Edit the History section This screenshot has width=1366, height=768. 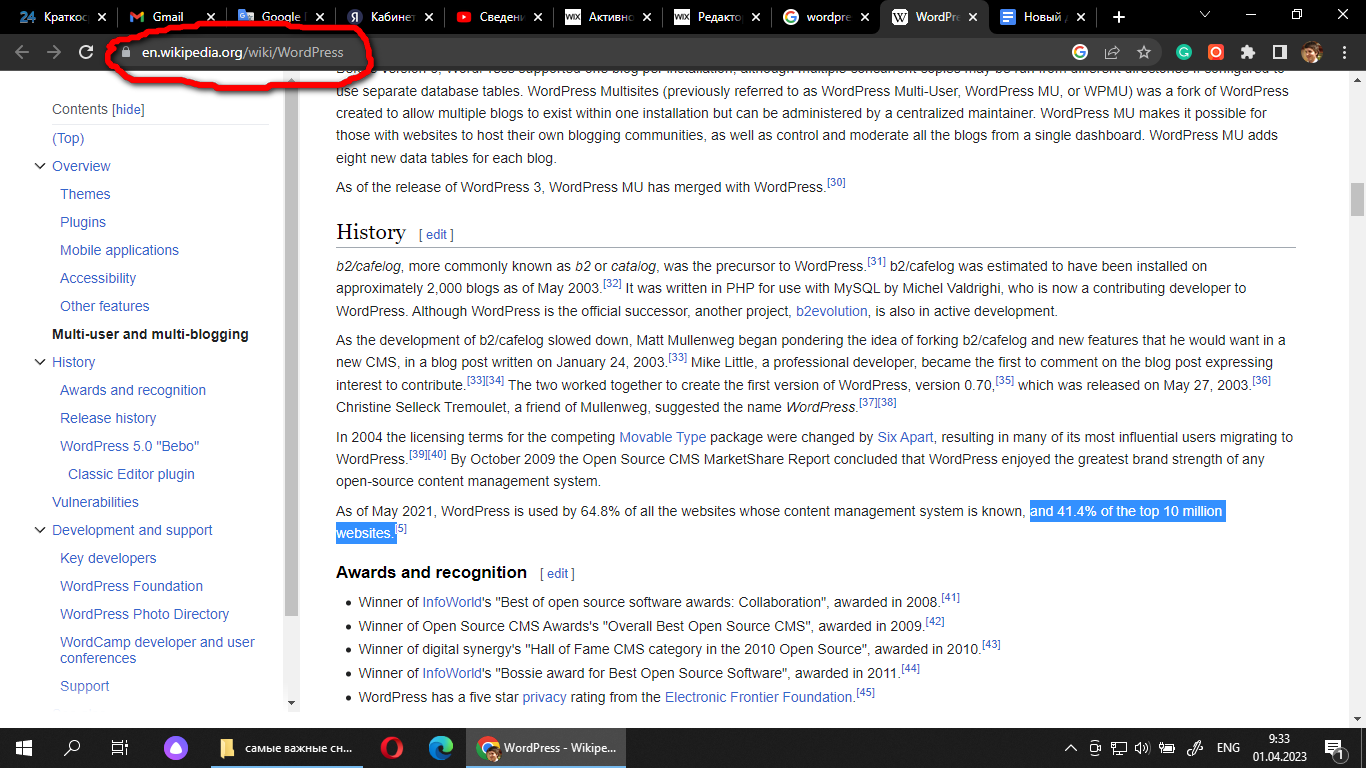(437, 235)
